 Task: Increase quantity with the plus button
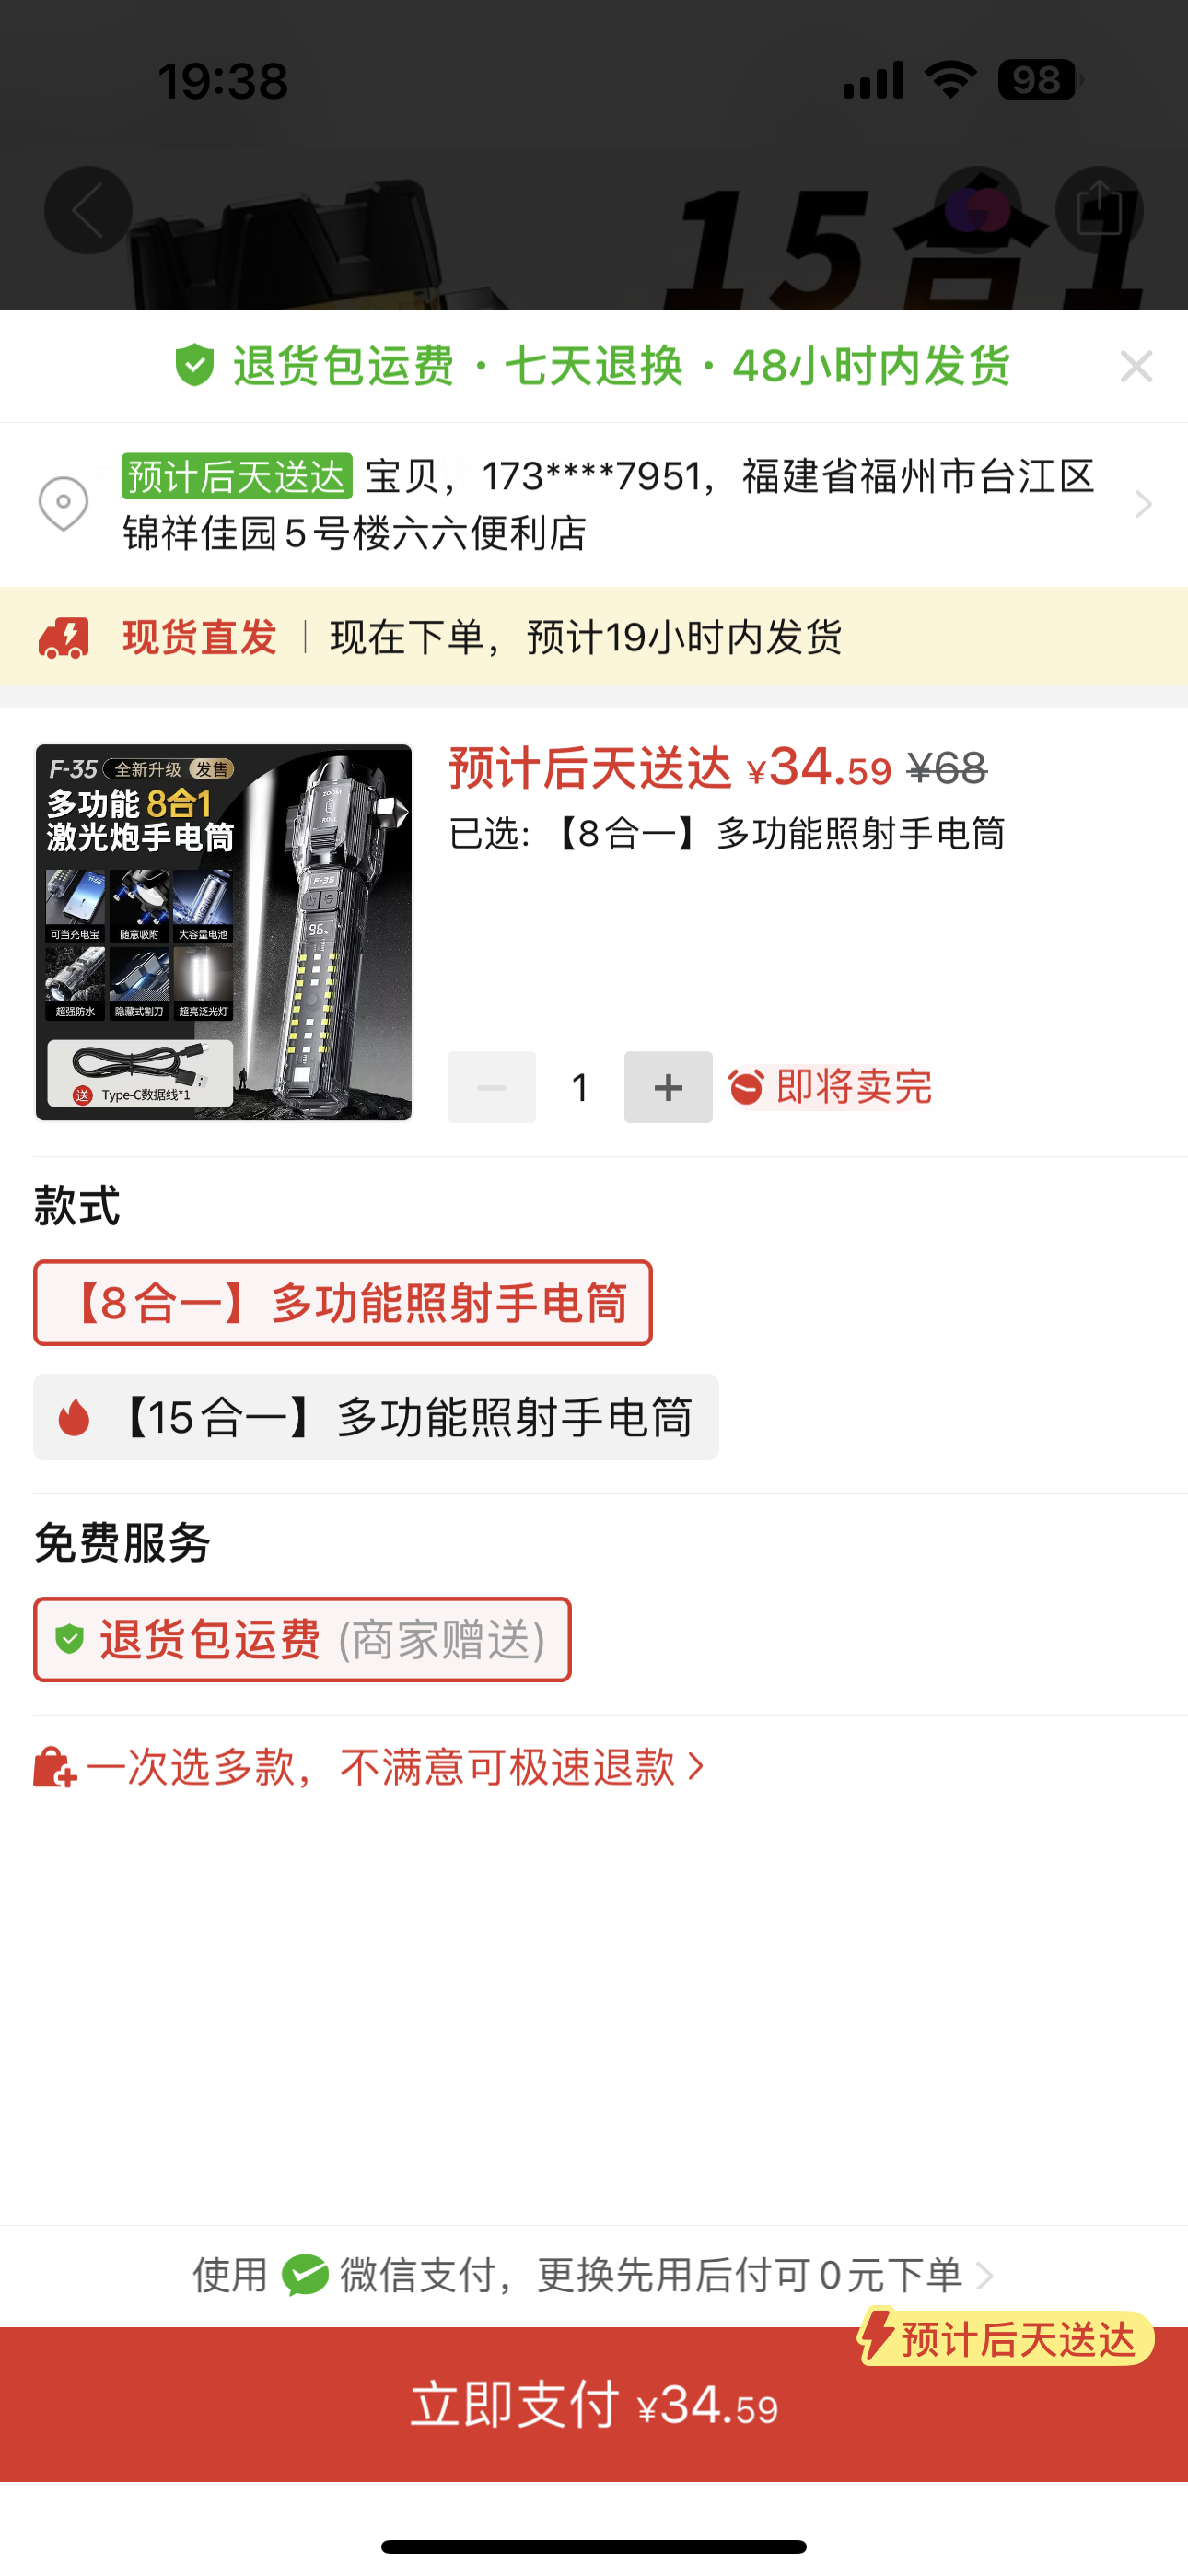[668, 1087]
